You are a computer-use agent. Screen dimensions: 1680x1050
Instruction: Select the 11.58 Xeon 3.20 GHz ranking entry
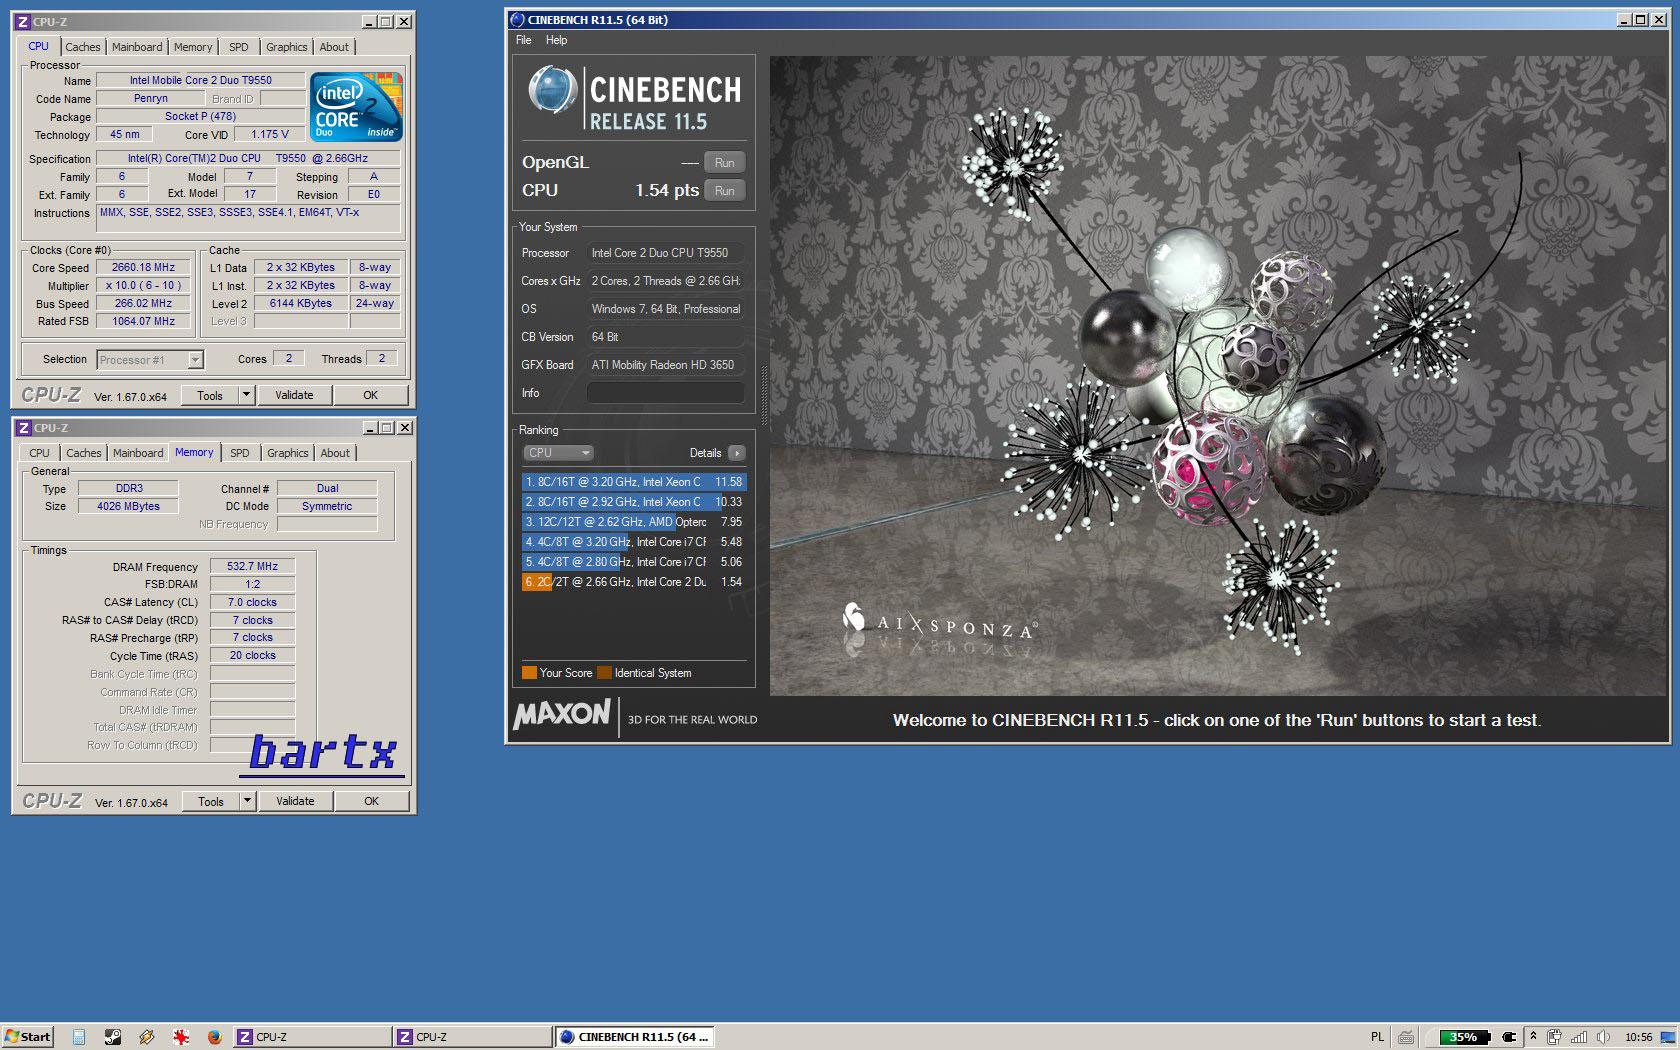(x=633, y=482)
